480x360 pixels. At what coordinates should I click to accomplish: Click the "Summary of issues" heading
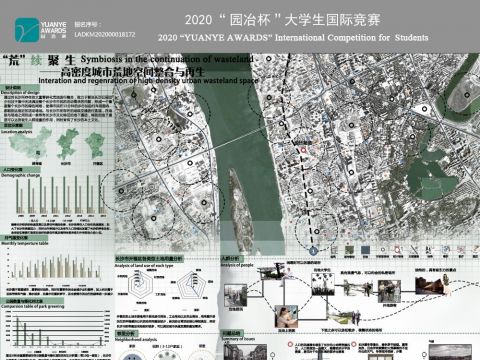238,338
